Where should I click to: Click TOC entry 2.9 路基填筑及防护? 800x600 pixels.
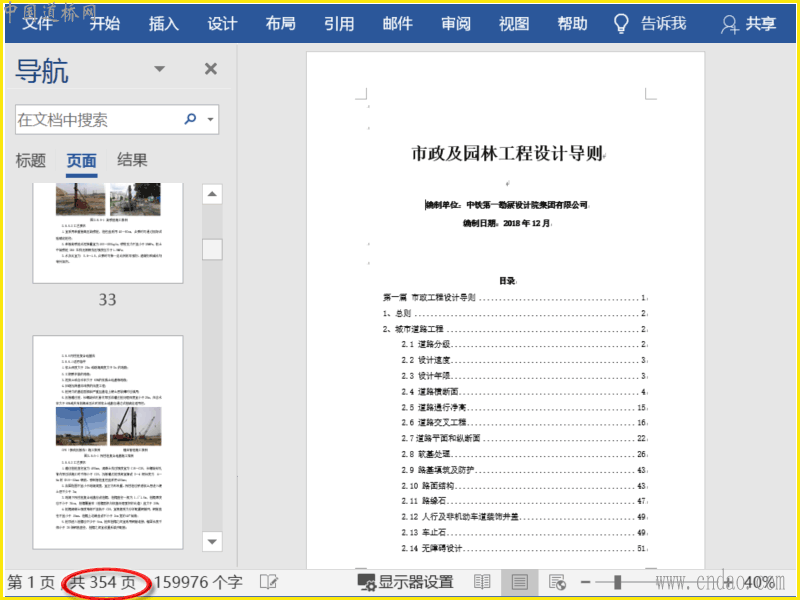pyautogui.click(x=524, y=470)
